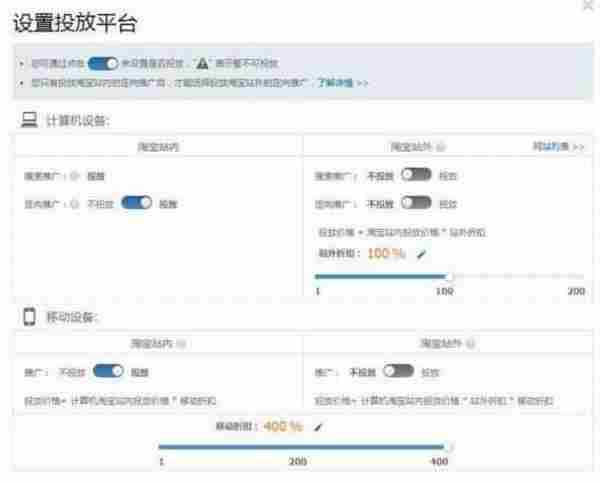
Task: Disable computer 淘宝站内 定向推广 toggle
Action: (136, 203)
